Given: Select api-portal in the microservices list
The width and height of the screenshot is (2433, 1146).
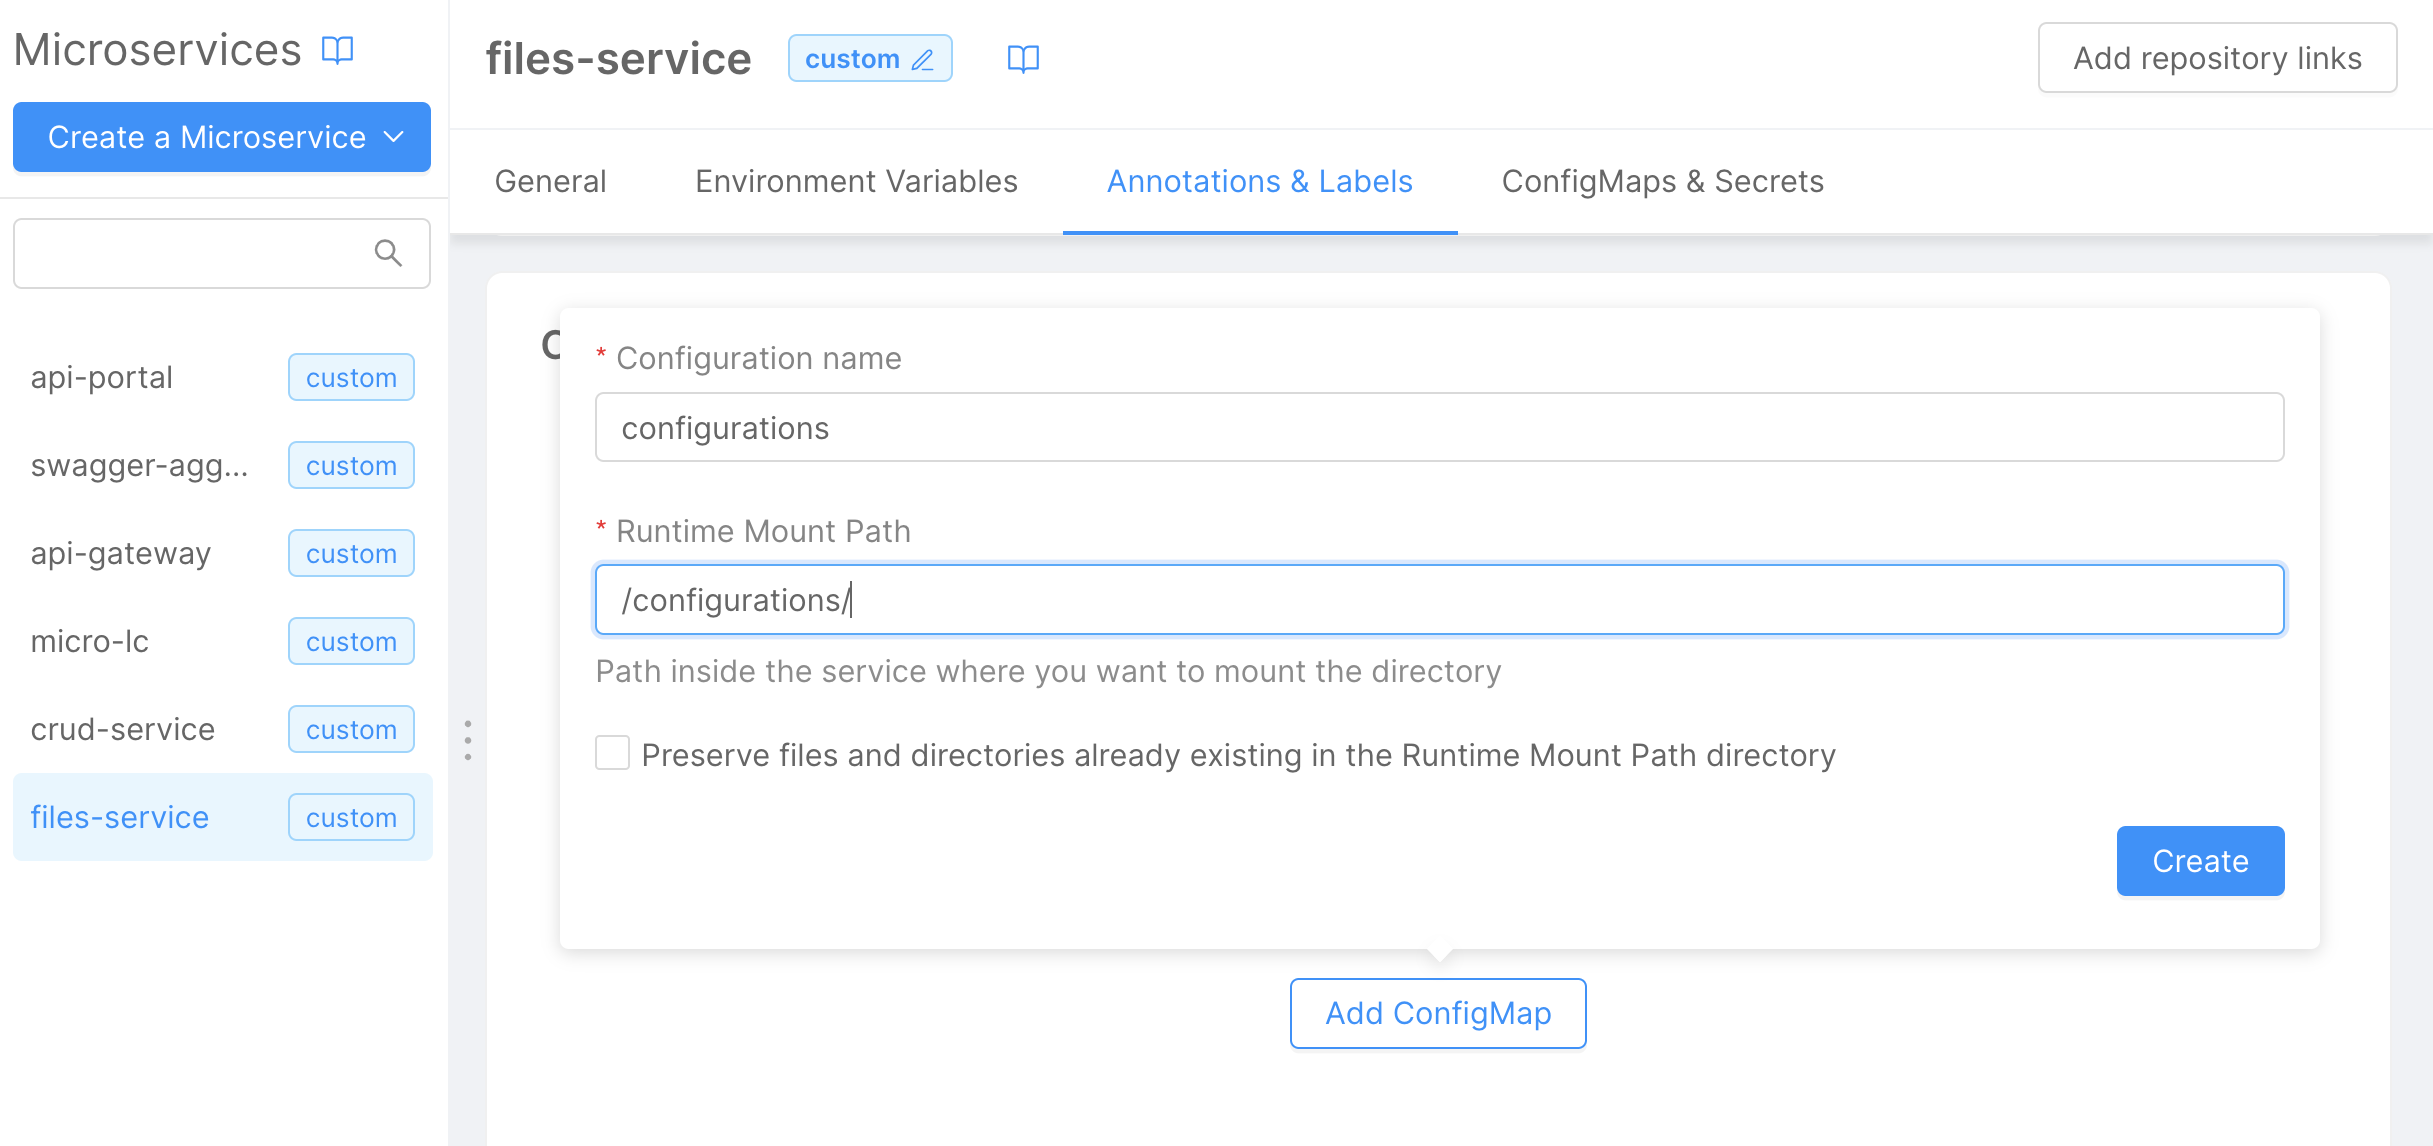Looking at the screenshot, I should [102, 377].
